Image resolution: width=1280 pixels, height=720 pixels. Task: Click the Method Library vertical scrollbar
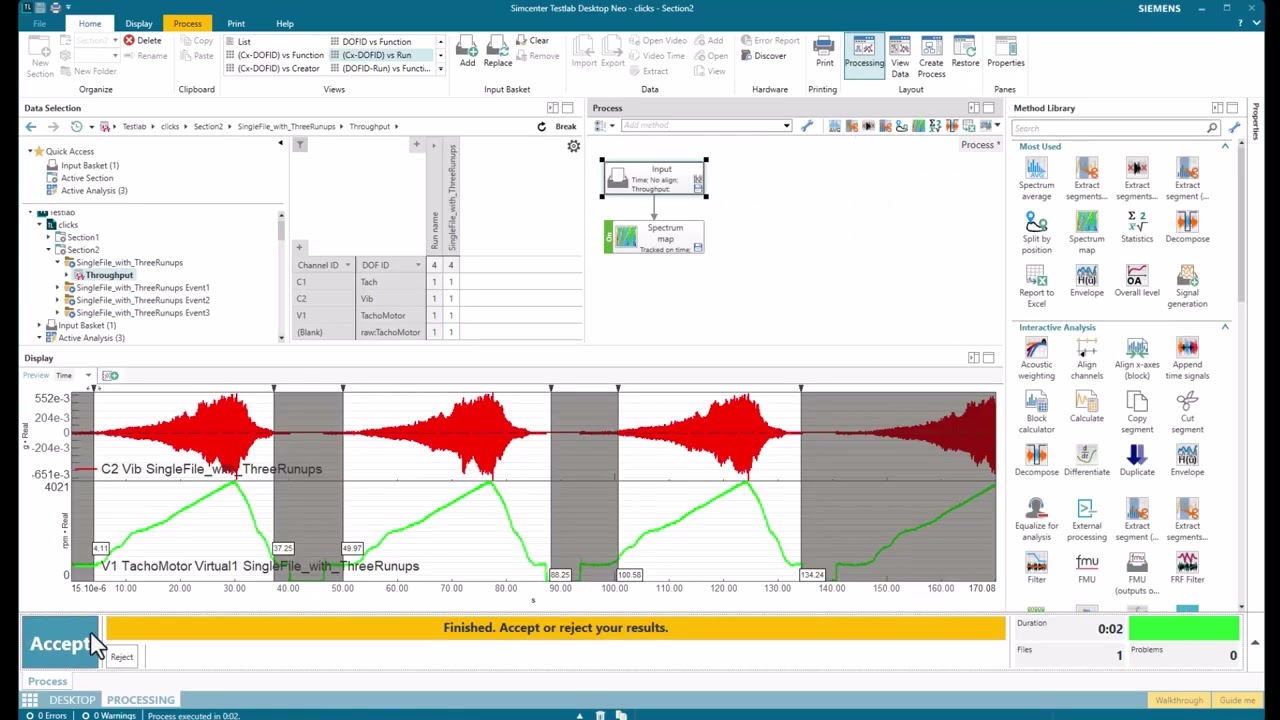coord(1241,220)
